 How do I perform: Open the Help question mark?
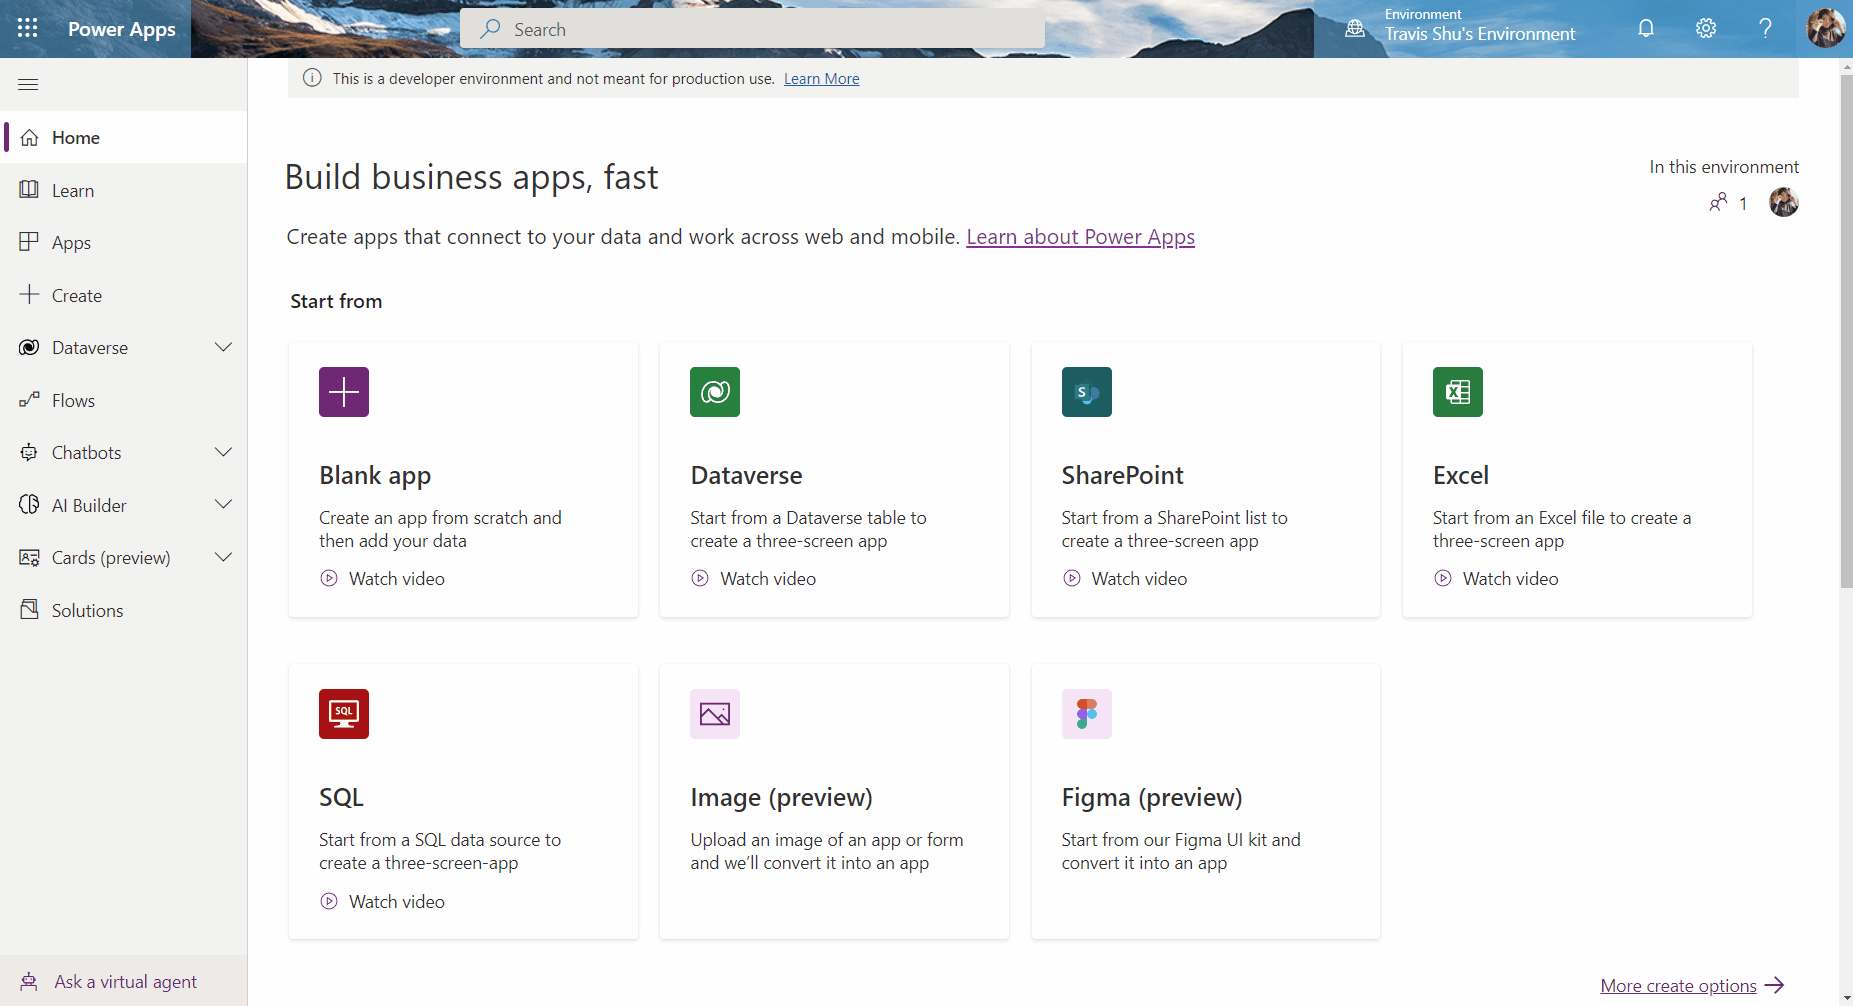coord(1766,28)
